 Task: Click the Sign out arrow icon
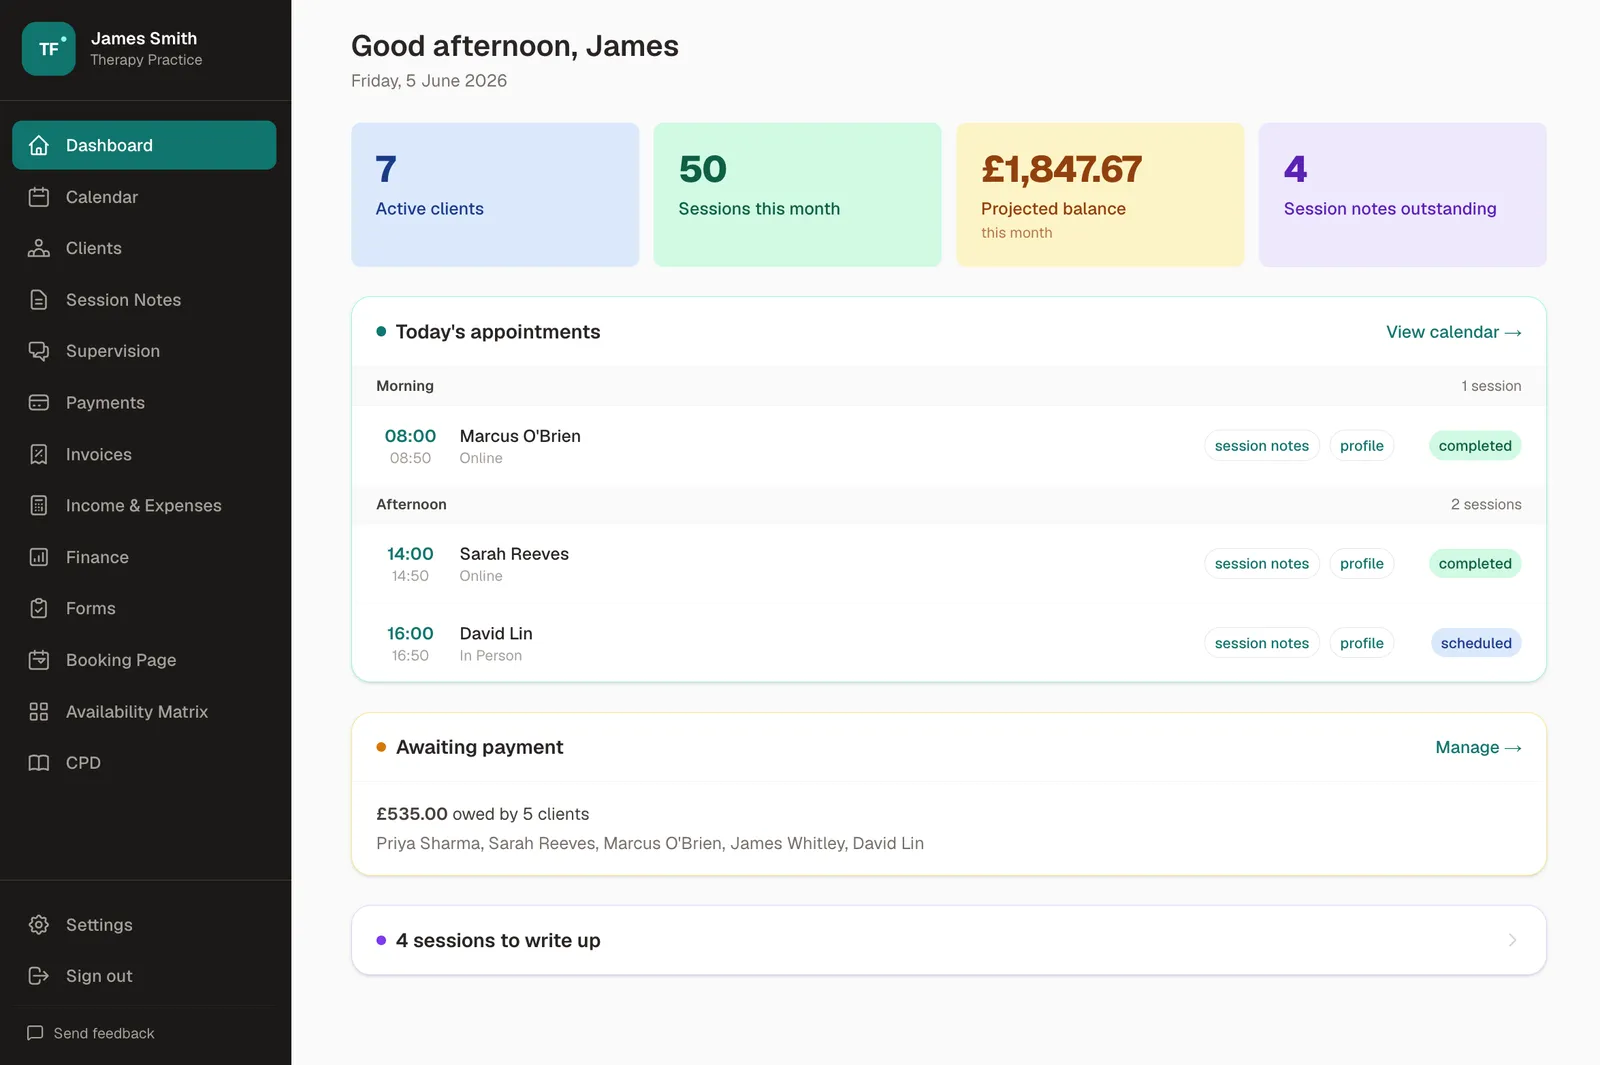coord(39,976)
